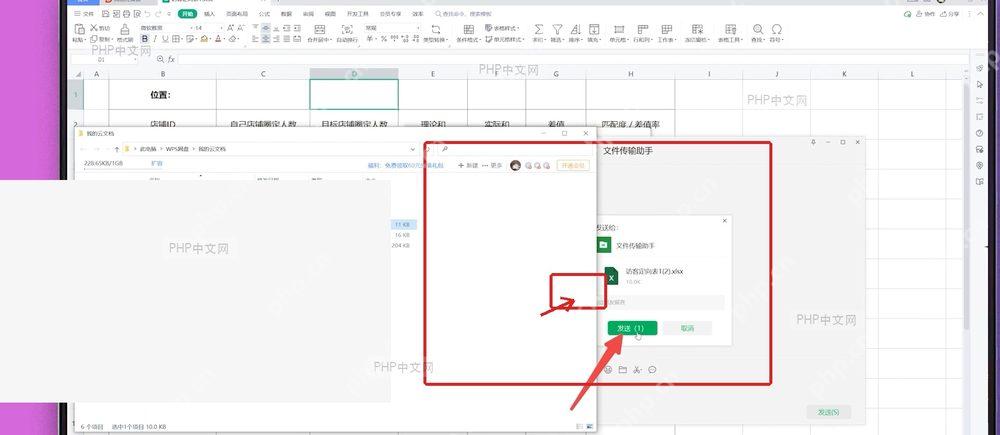
Task: Click the Cut scissors icon
Action: point(93,28)
